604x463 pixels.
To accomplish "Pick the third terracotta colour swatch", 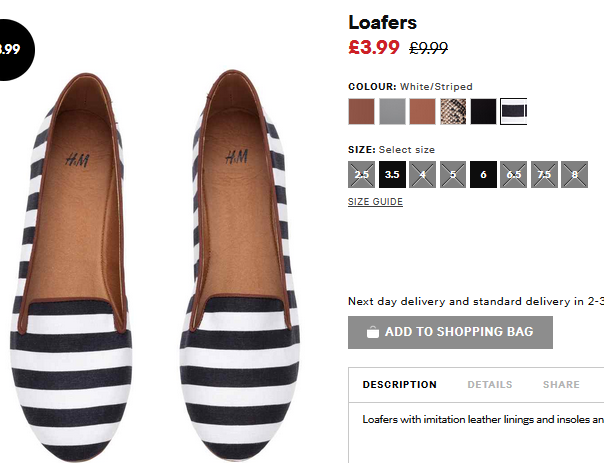I will [422, 112].
